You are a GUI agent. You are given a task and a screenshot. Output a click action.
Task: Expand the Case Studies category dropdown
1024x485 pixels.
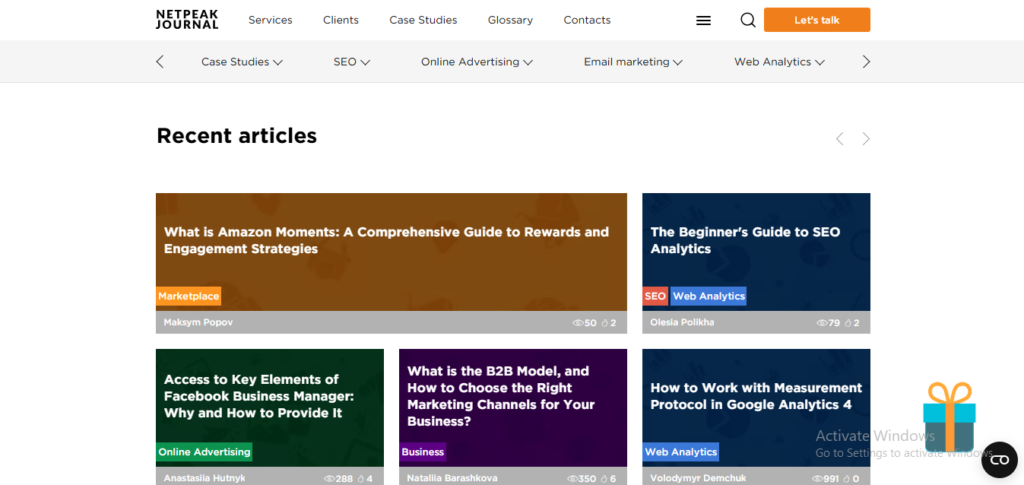[242, 62]
